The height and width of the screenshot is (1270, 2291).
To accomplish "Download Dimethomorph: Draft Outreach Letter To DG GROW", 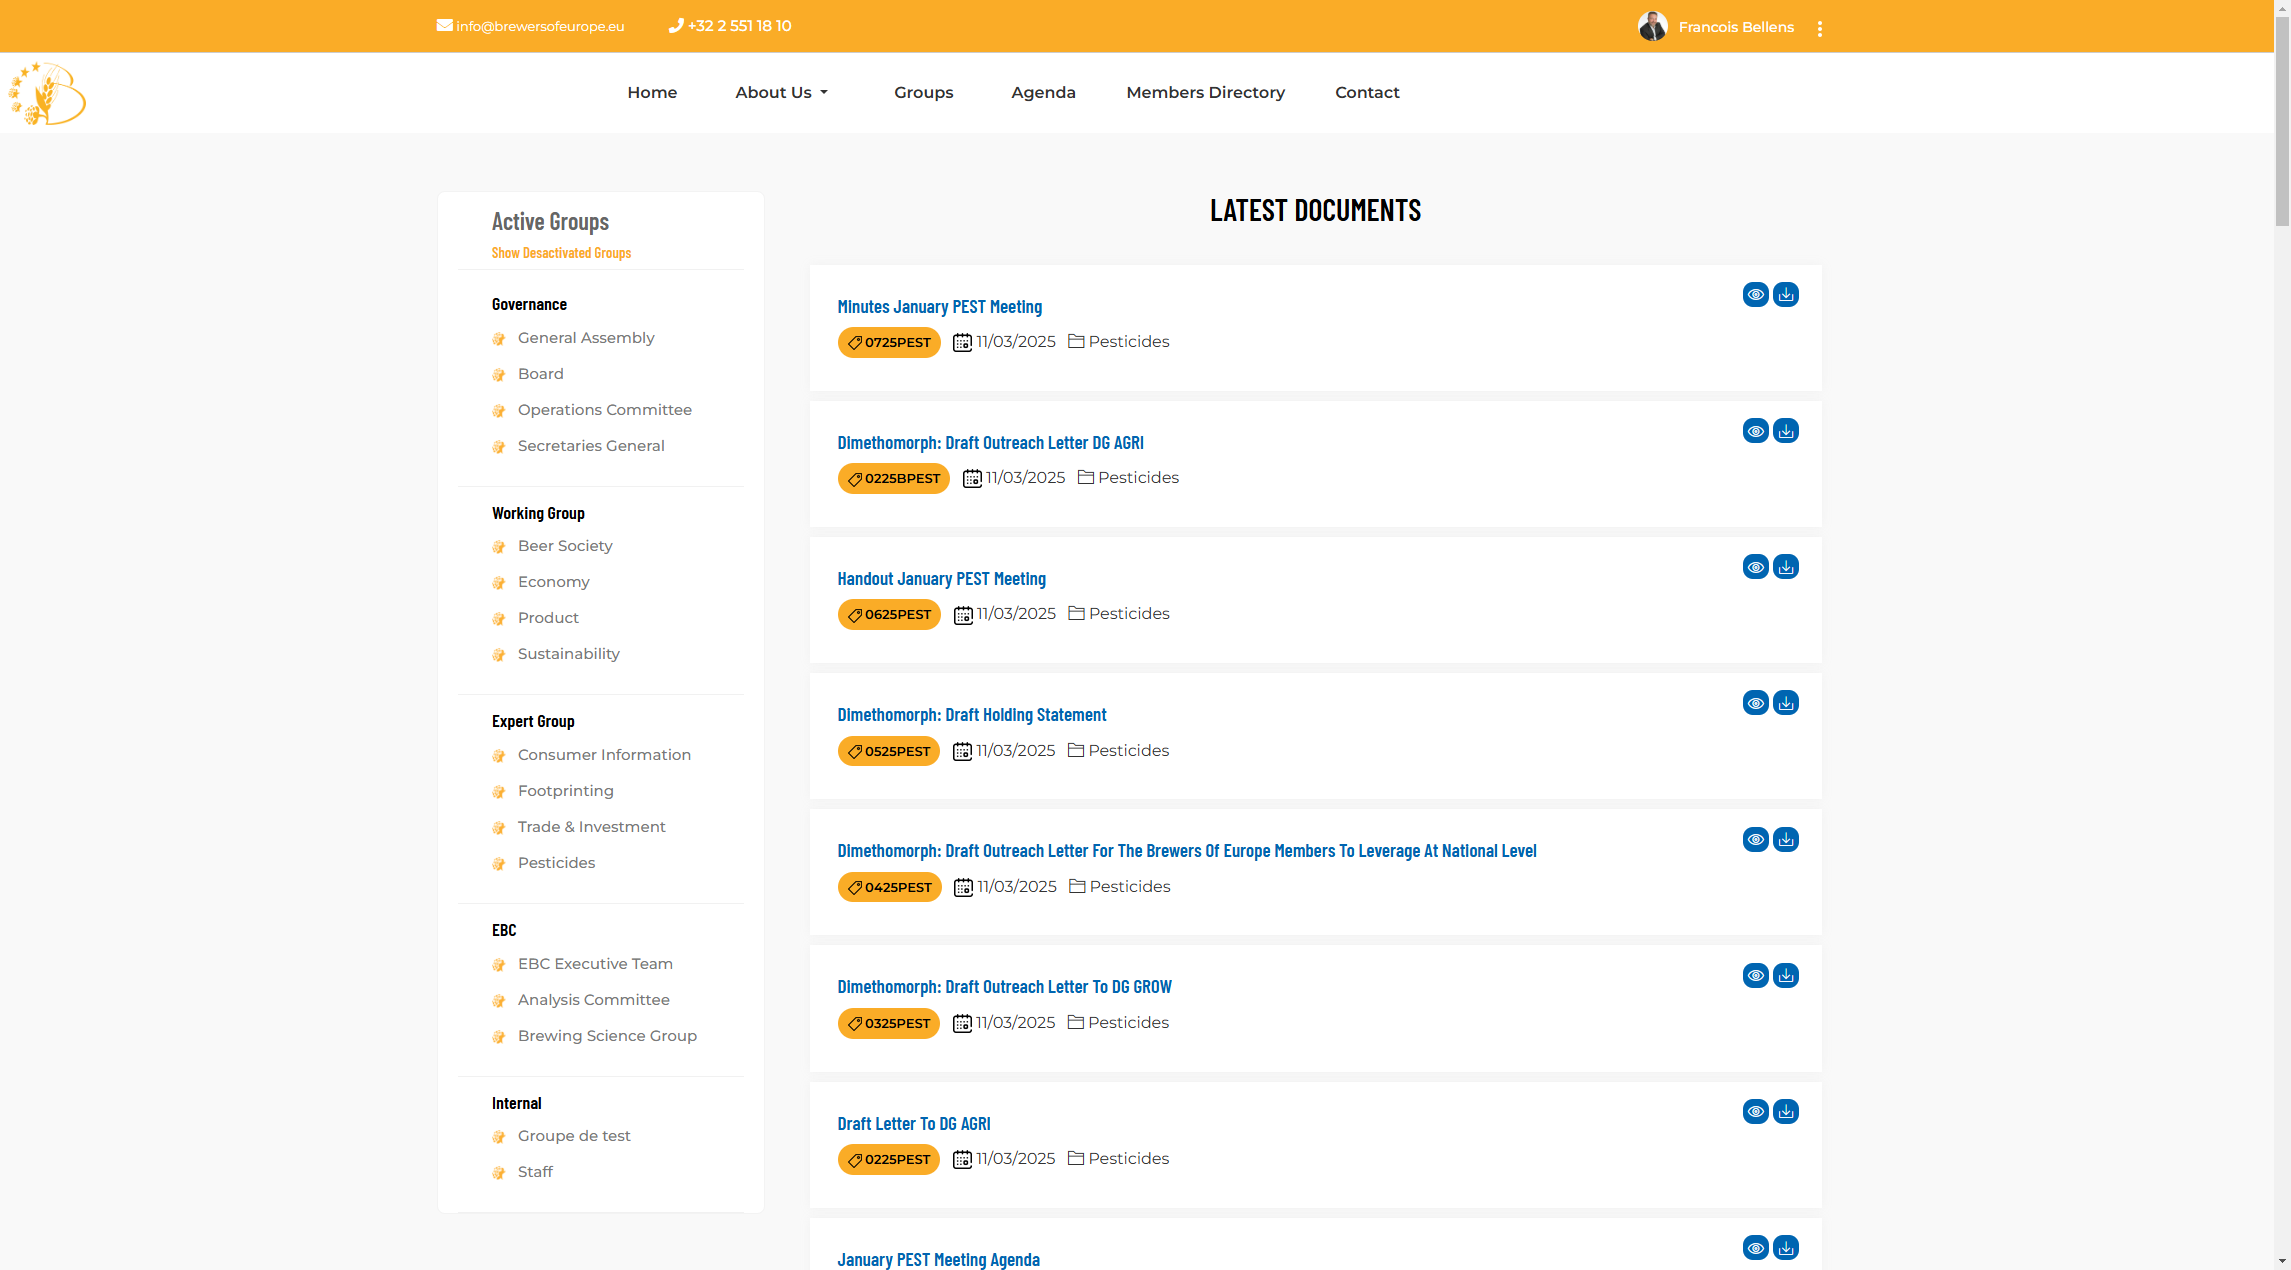I will pos(1786,975).
